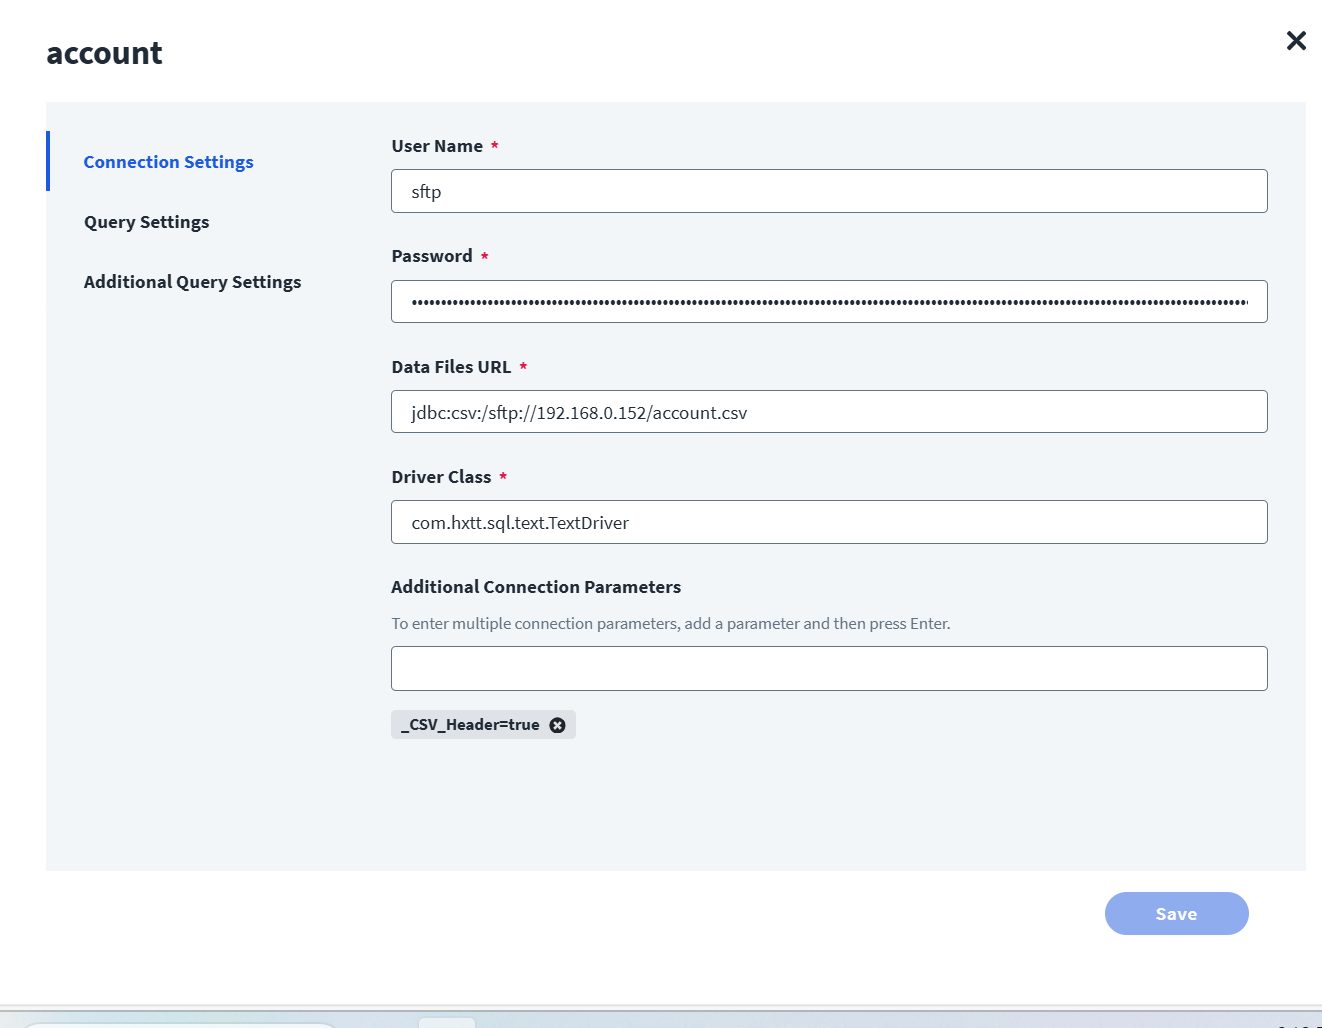The width and height of the screenshot is (1322, 1028).
Task: Open the Connection Settings tab
Action: 168,162
